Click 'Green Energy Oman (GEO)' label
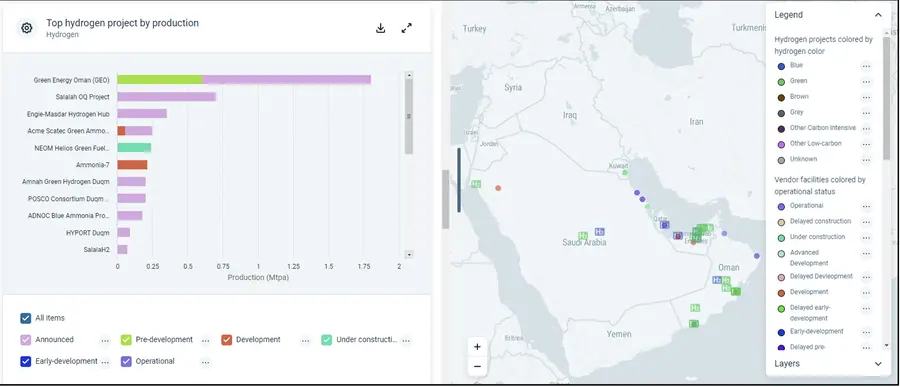Image resolution: width=900 pixels, height=387 pixels. (72, 80)
